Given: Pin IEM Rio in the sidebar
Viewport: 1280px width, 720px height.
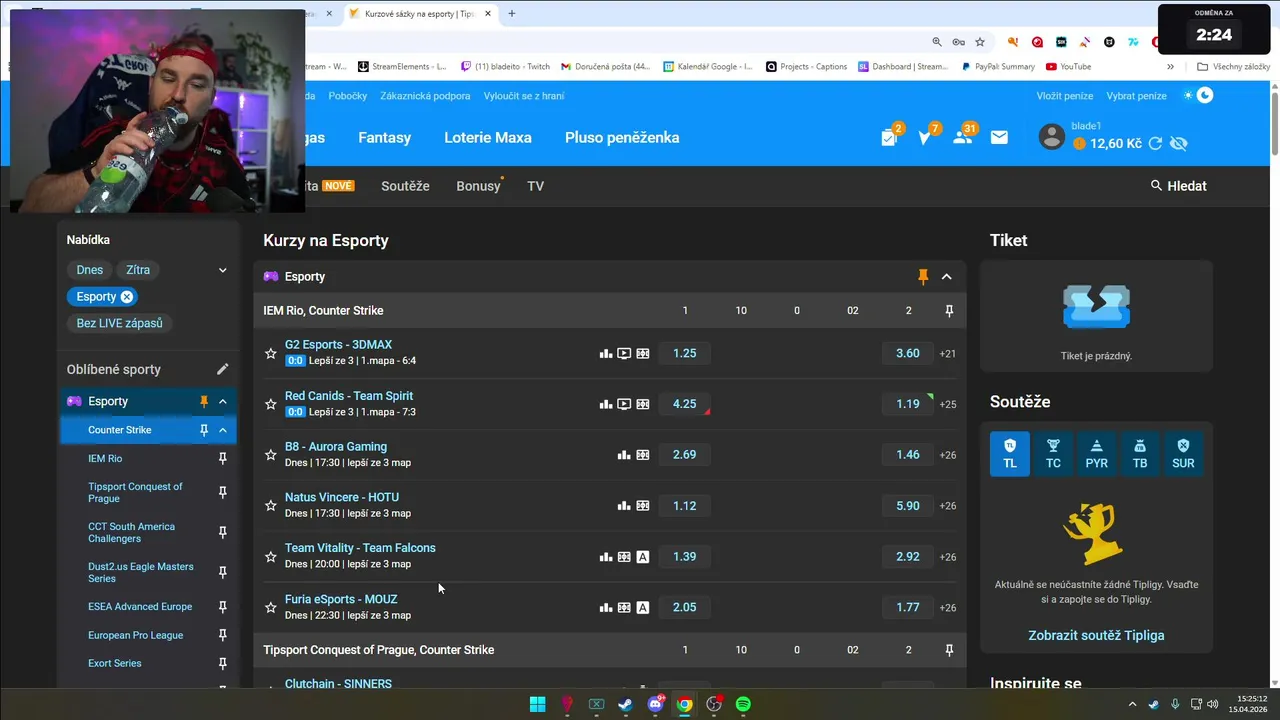Looking at the screenshot, I should pyautogui.click(x=223, y=459).
